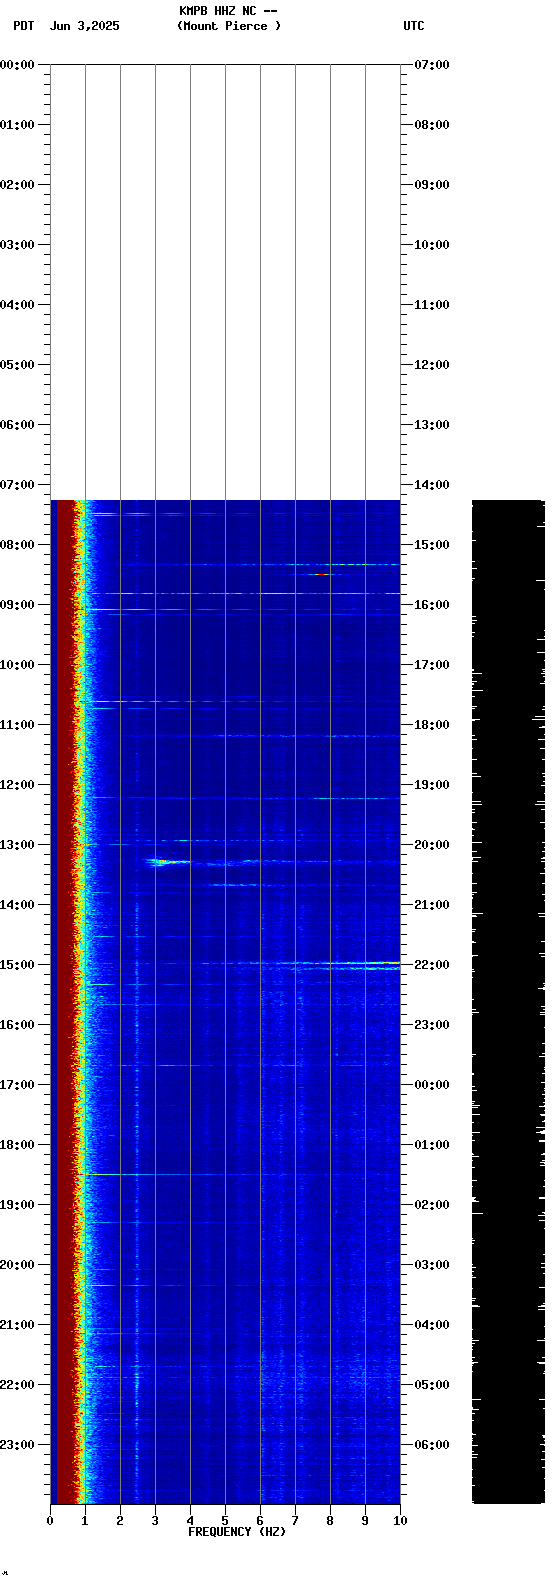
Task: Click the UTC timezone label
Action: pos(414,26)
